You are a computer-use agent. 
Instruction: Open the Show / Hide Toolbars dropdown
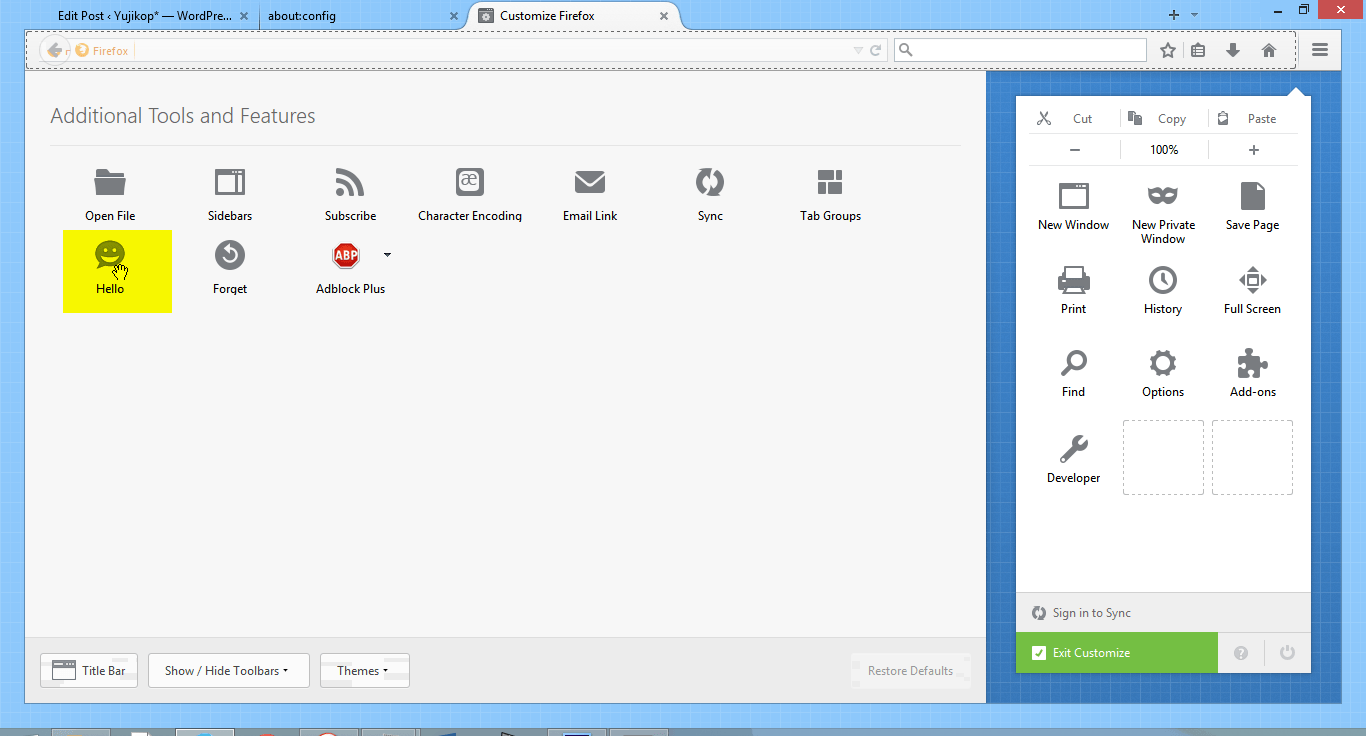coord(229,671)
